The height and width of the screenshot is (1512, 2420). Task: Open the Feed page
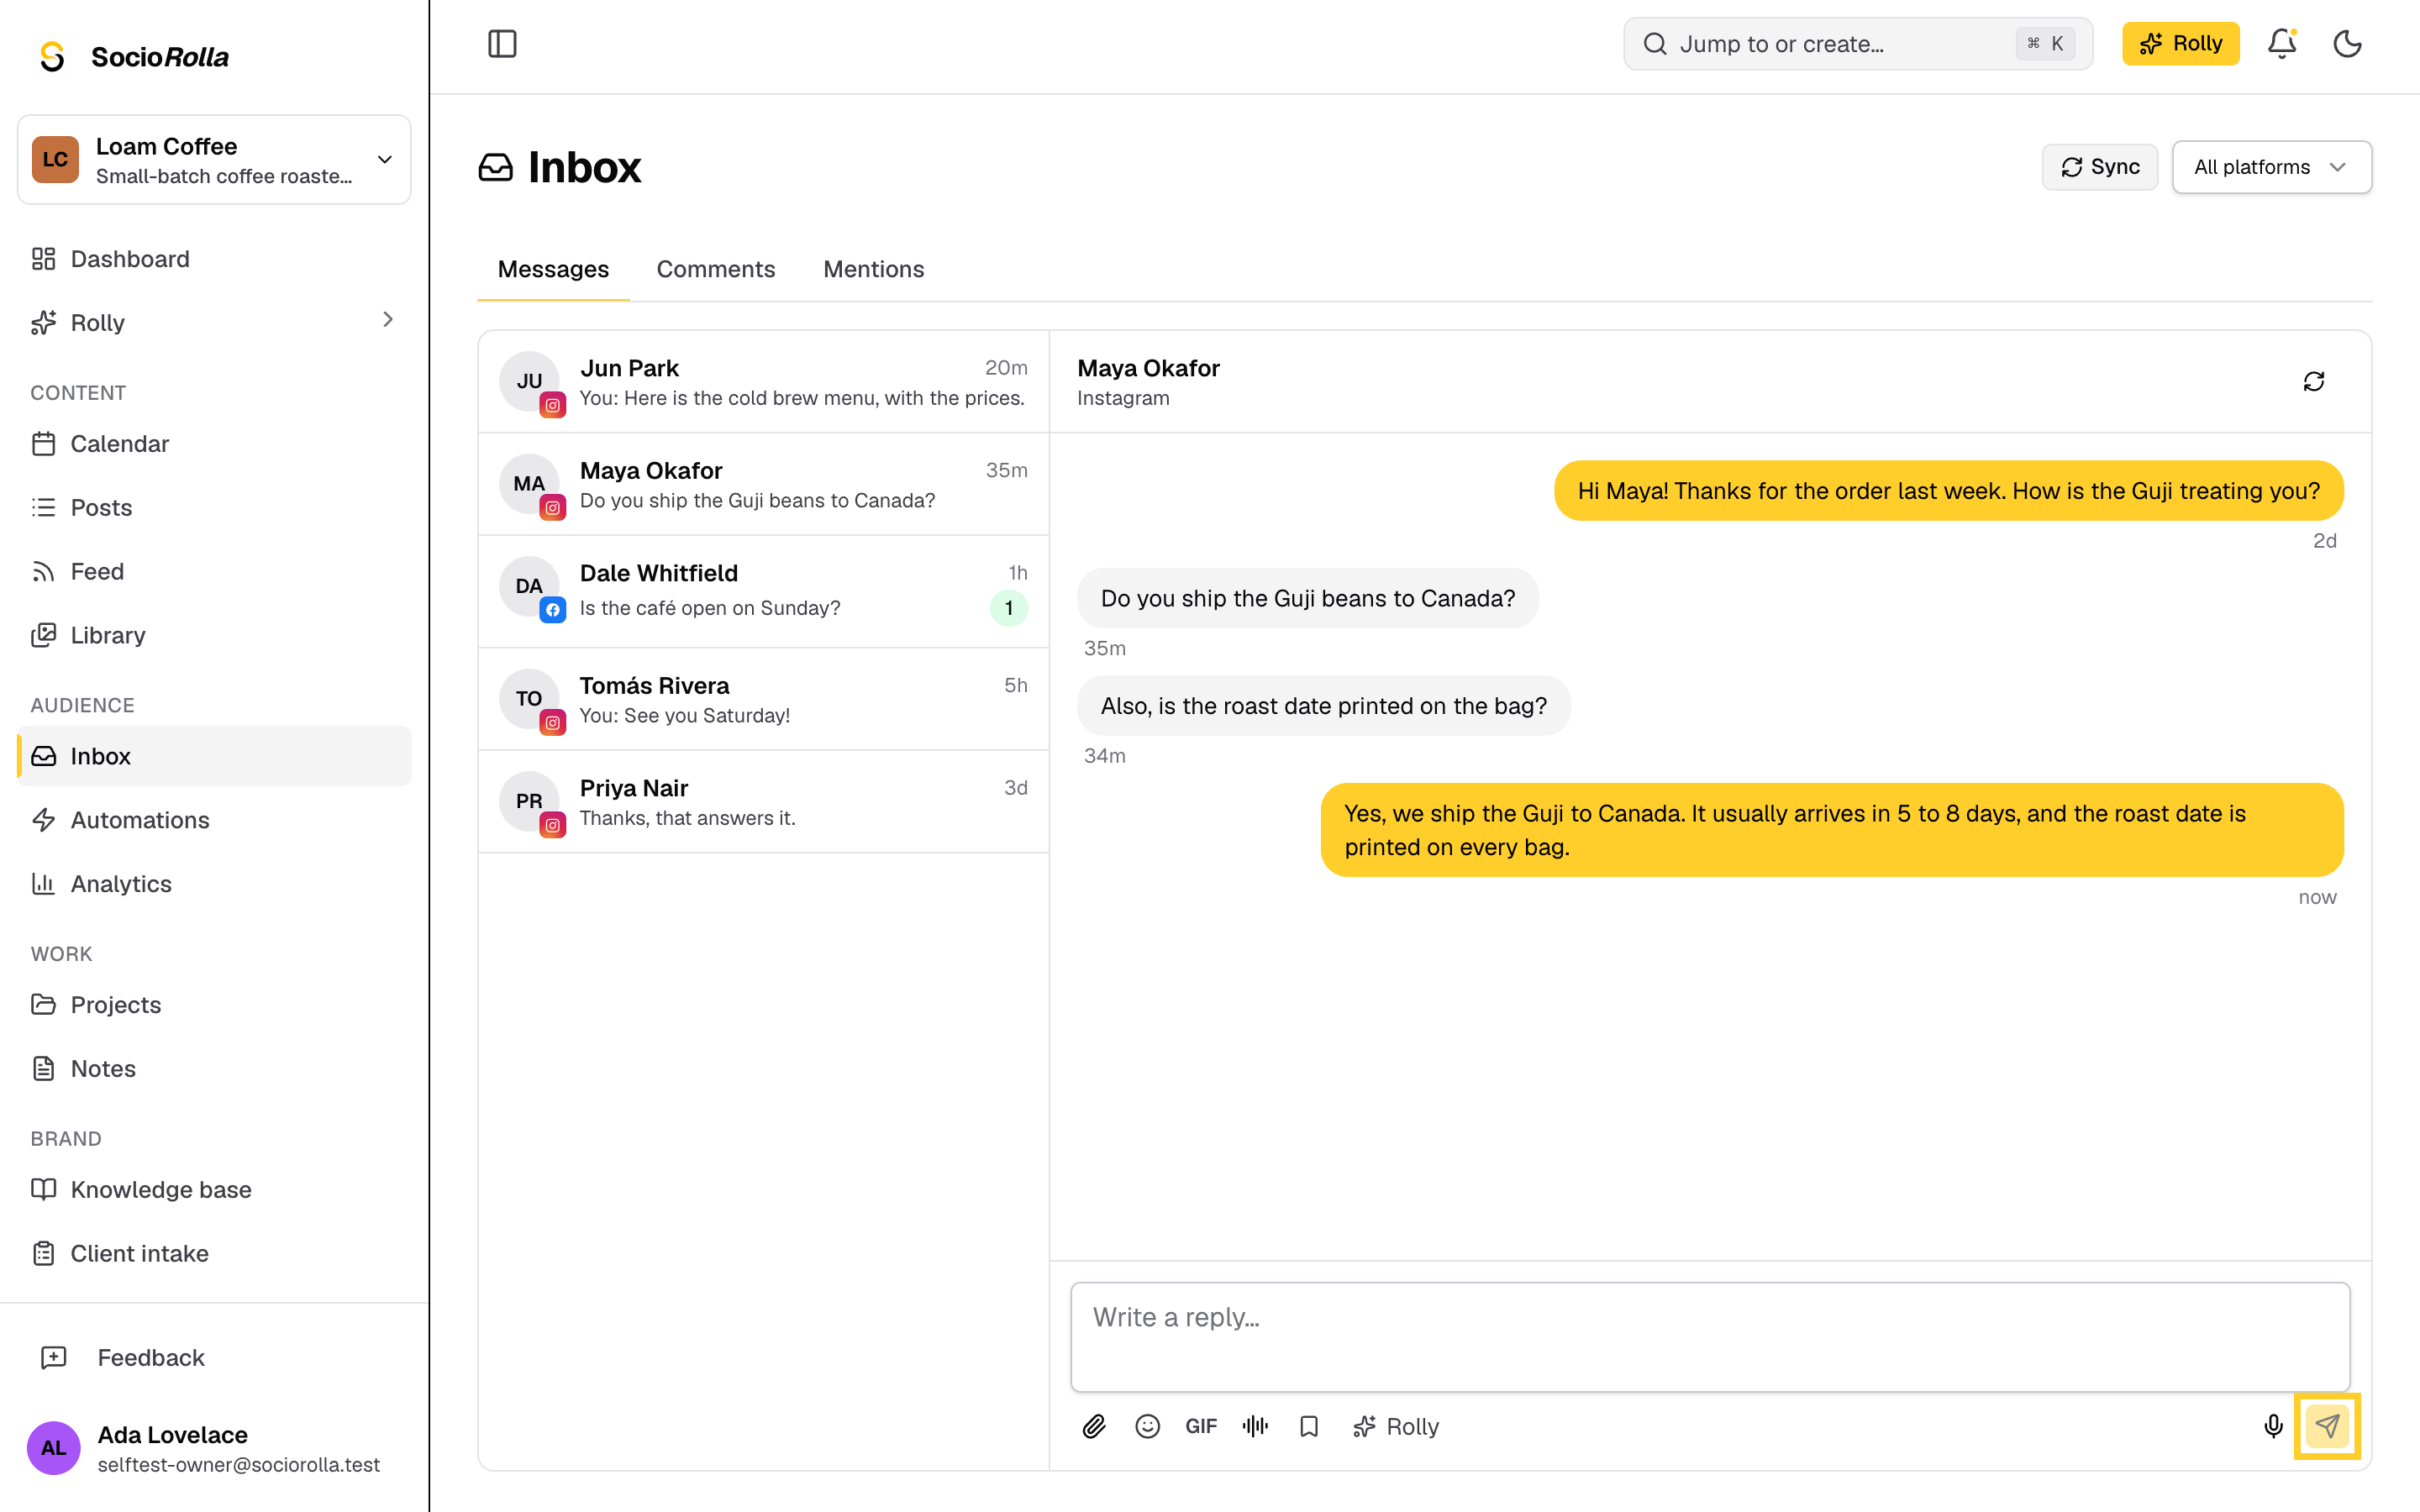tap(214, 571)
